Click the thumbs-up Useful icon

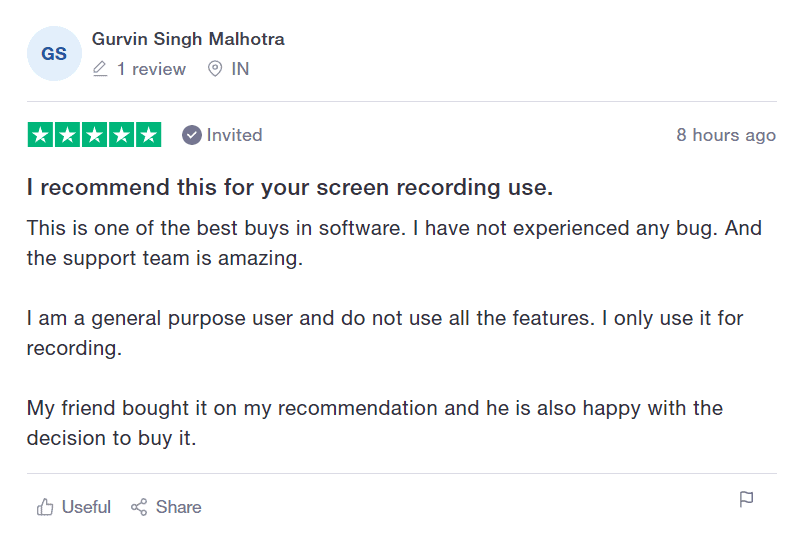pyautogui.click(x=45, y=507)
